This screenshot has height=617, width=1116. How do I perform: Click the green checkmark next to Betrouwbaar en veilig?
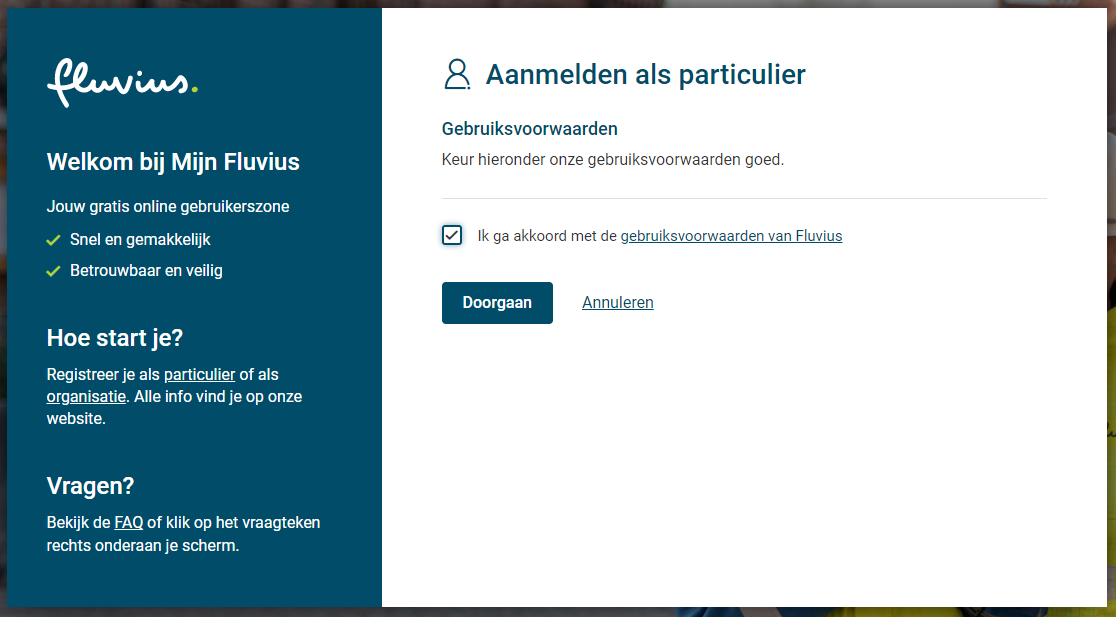click(x=53, y=271)
